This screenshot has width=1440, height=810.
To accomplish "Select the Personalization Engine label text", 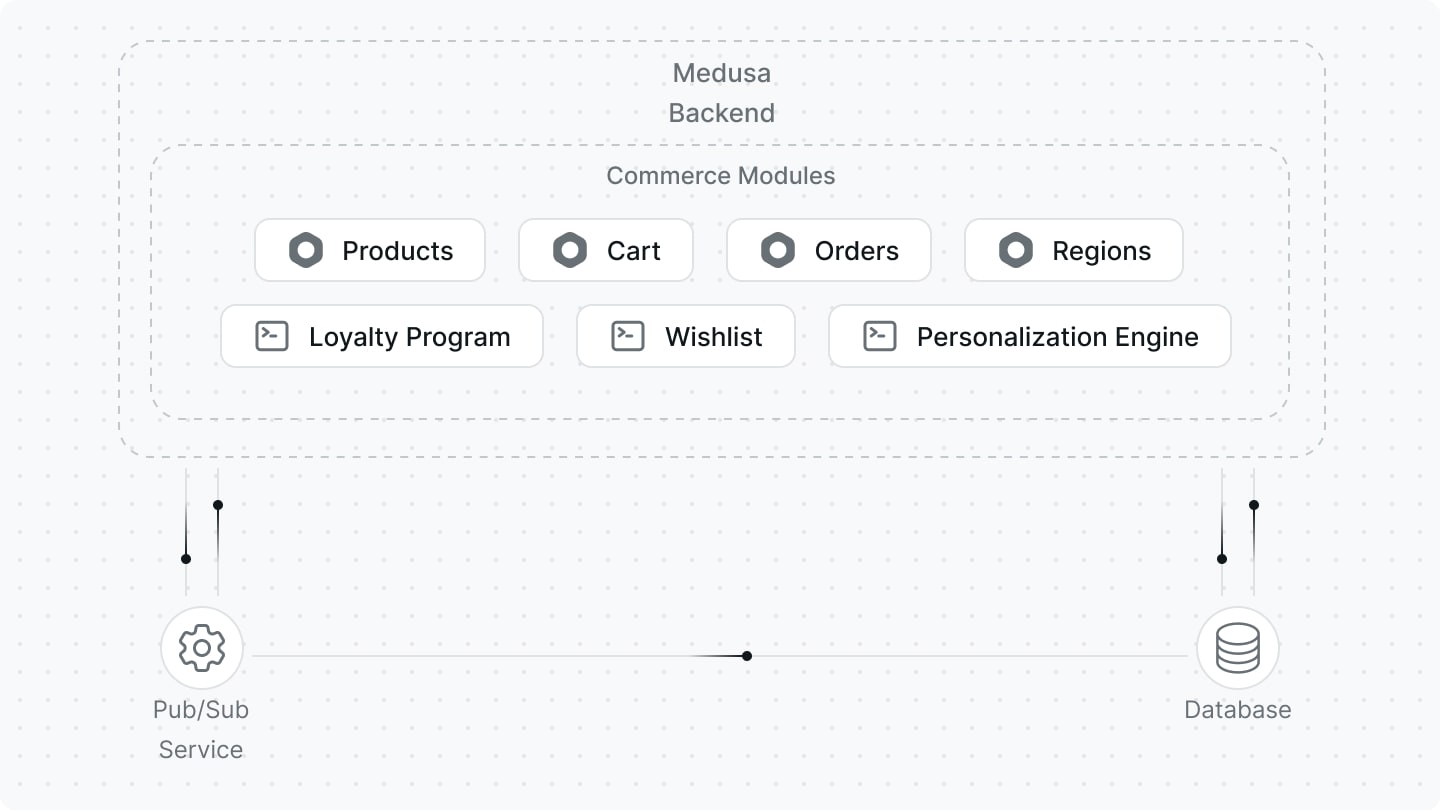I will click(x=1057, y=337).
